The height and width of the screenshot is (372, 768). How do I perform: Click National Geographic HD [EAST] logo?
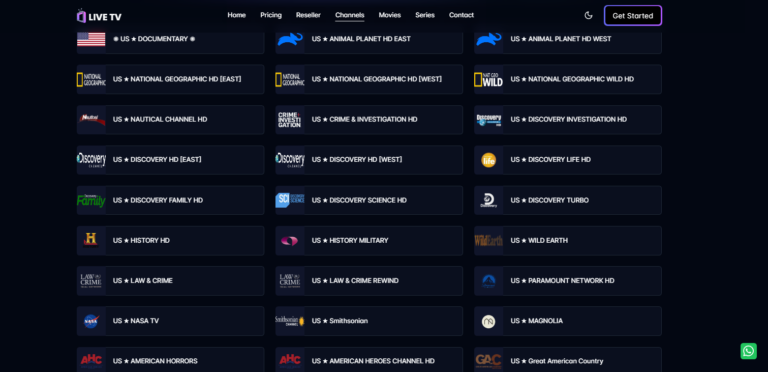91,79
